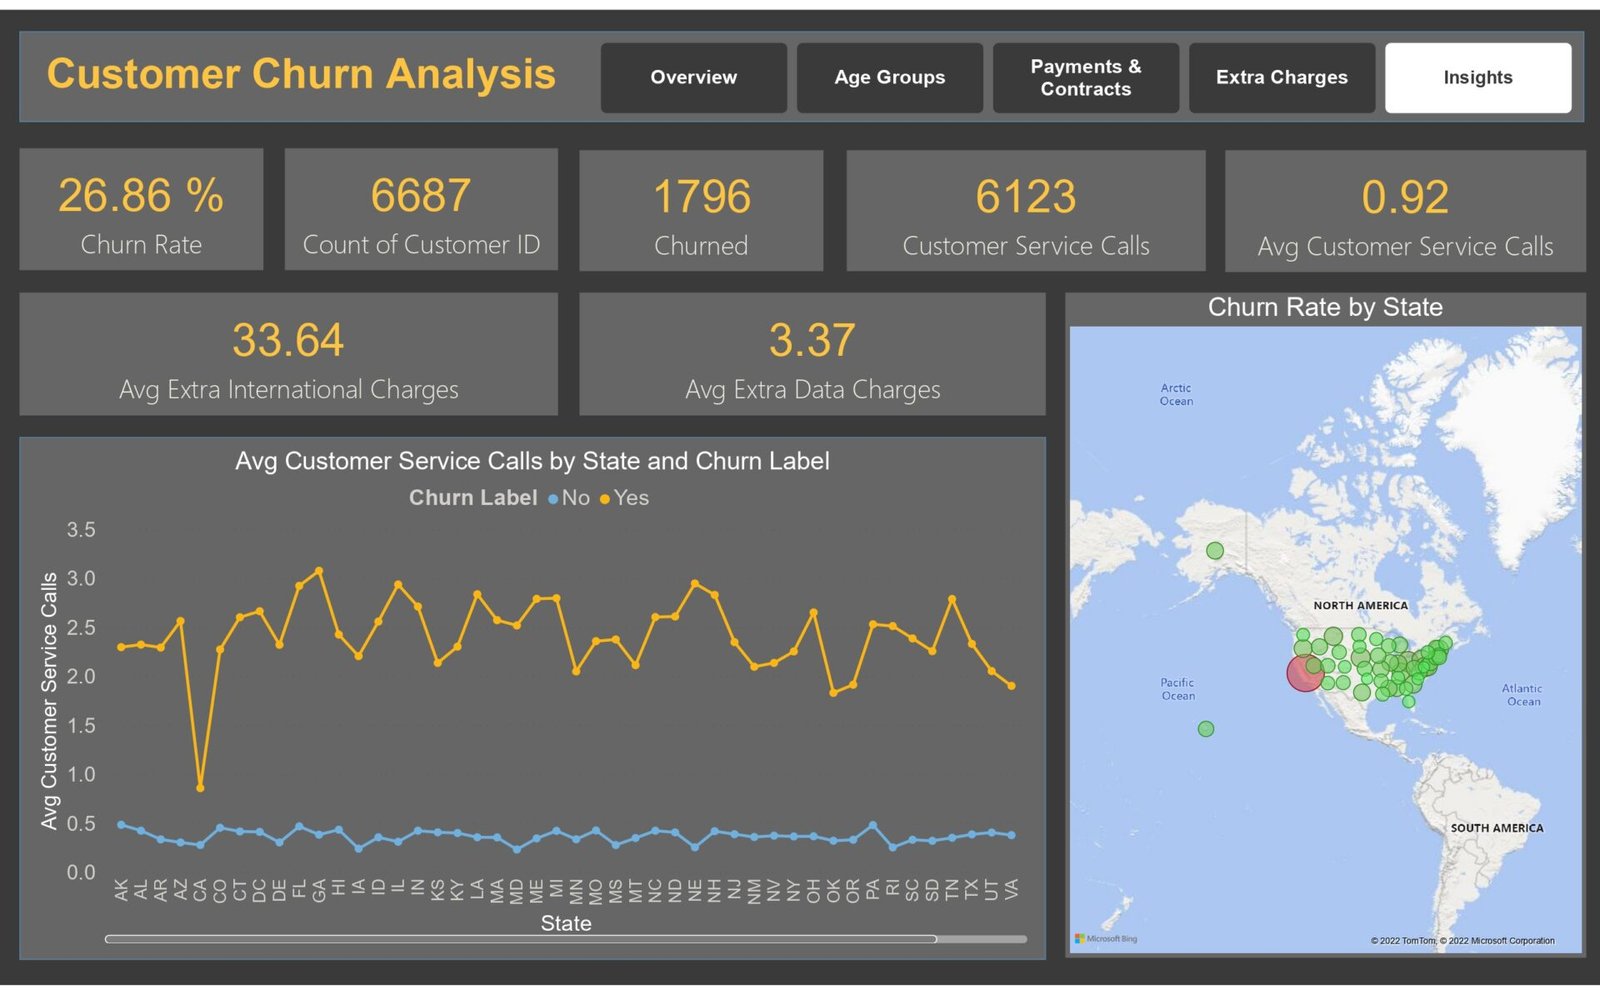Click the TomTom Microsoft copyright text on map

click(x=1462, y=941)
